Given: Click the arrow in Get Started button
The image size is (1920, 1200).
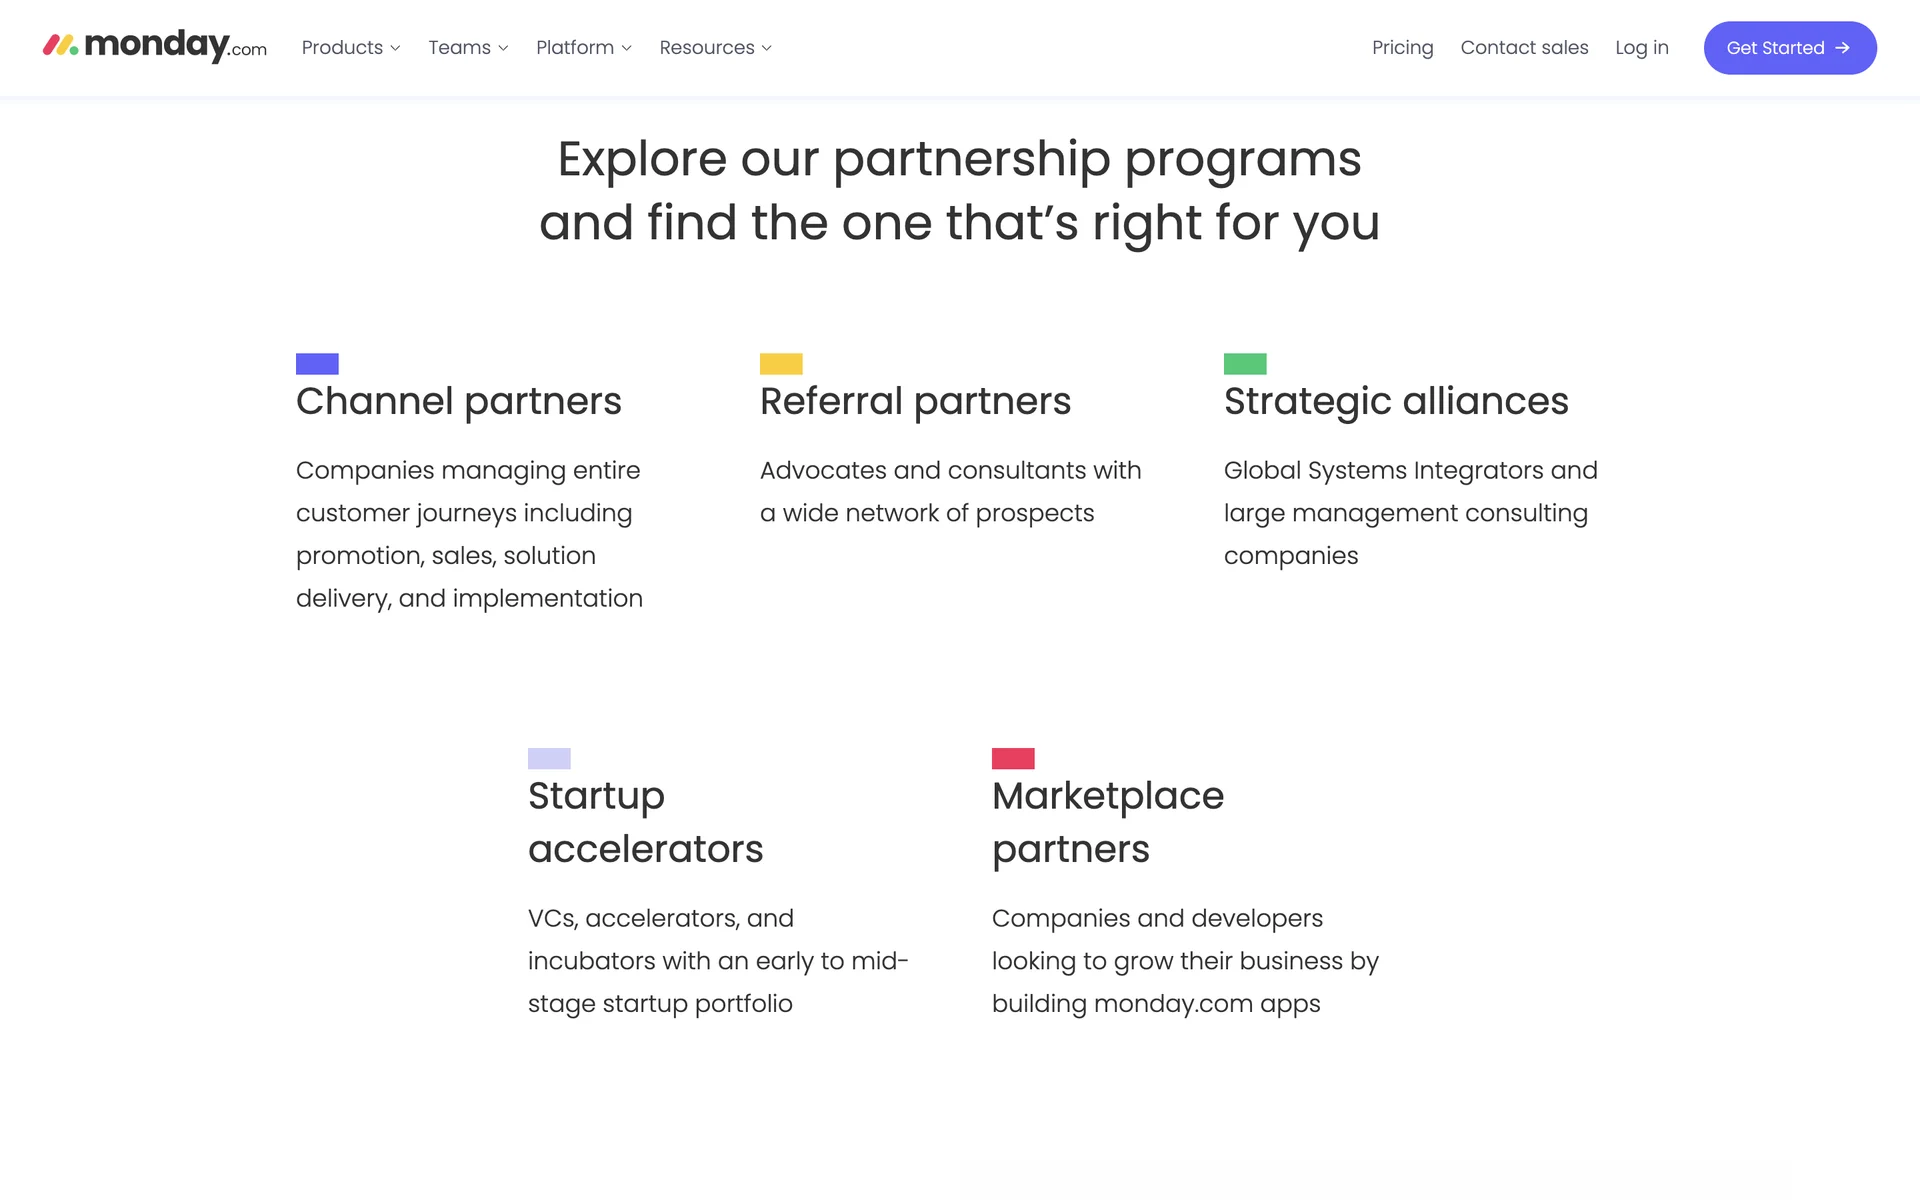Looking at the screenshot, I should point(1842,48).
